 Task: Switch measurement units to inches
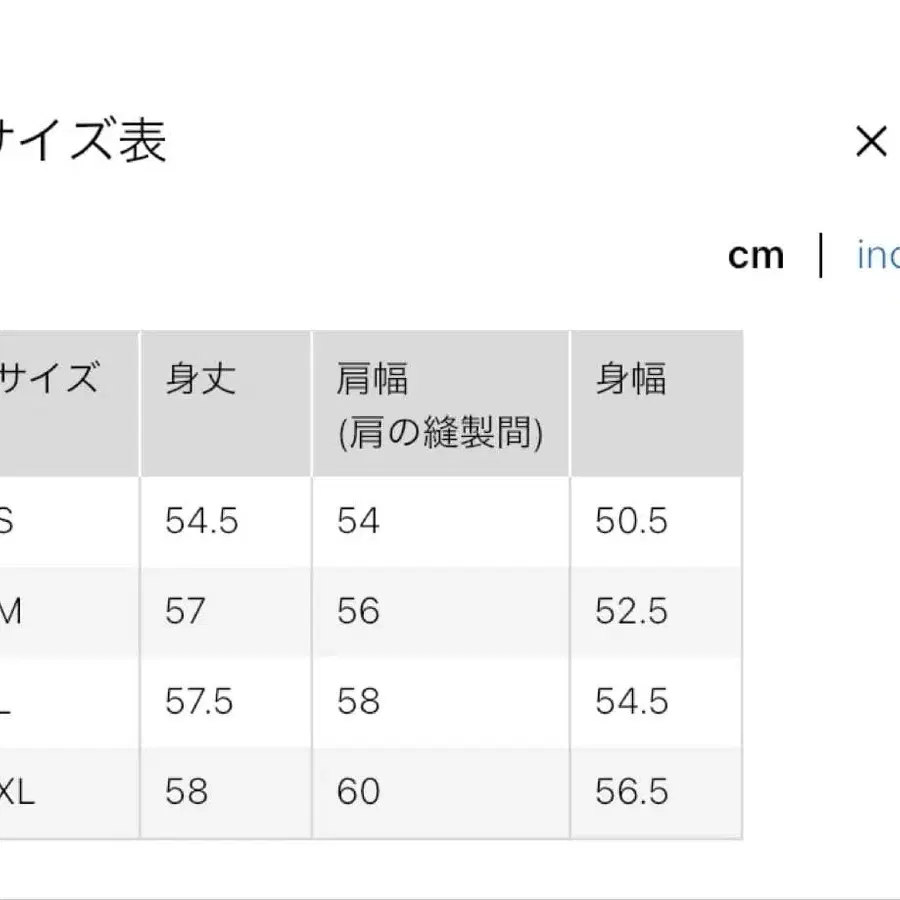[x=878, y=257]
